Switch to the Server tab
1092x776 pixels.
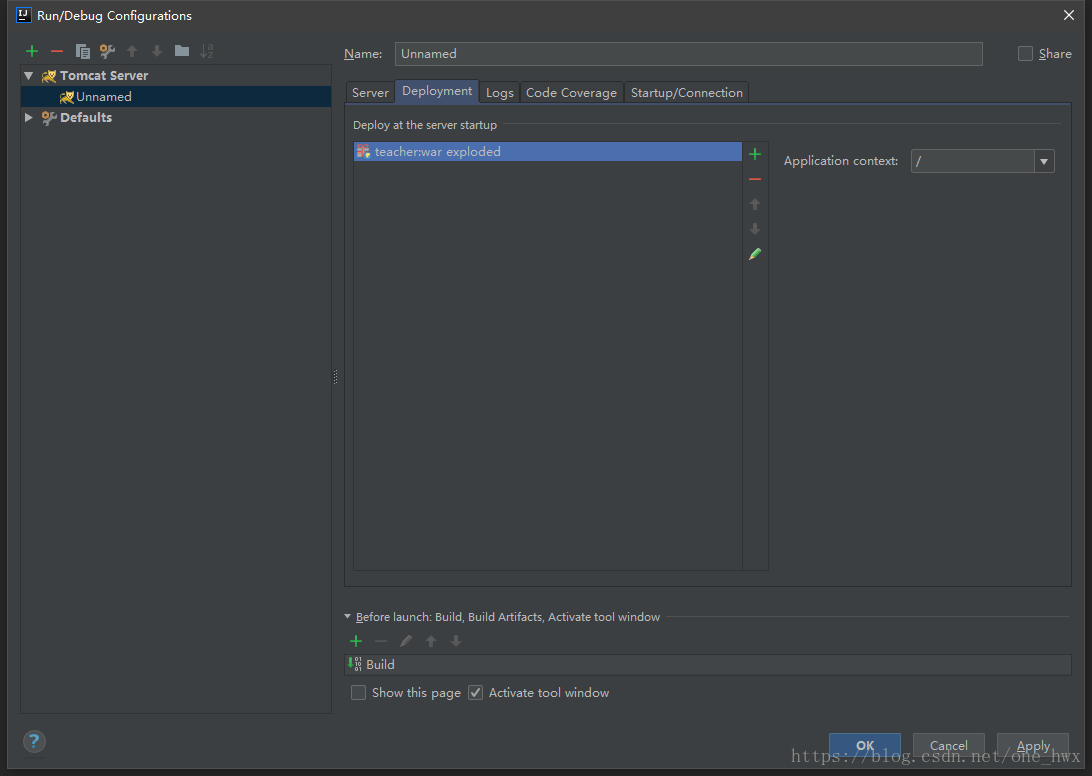point(370,93)
